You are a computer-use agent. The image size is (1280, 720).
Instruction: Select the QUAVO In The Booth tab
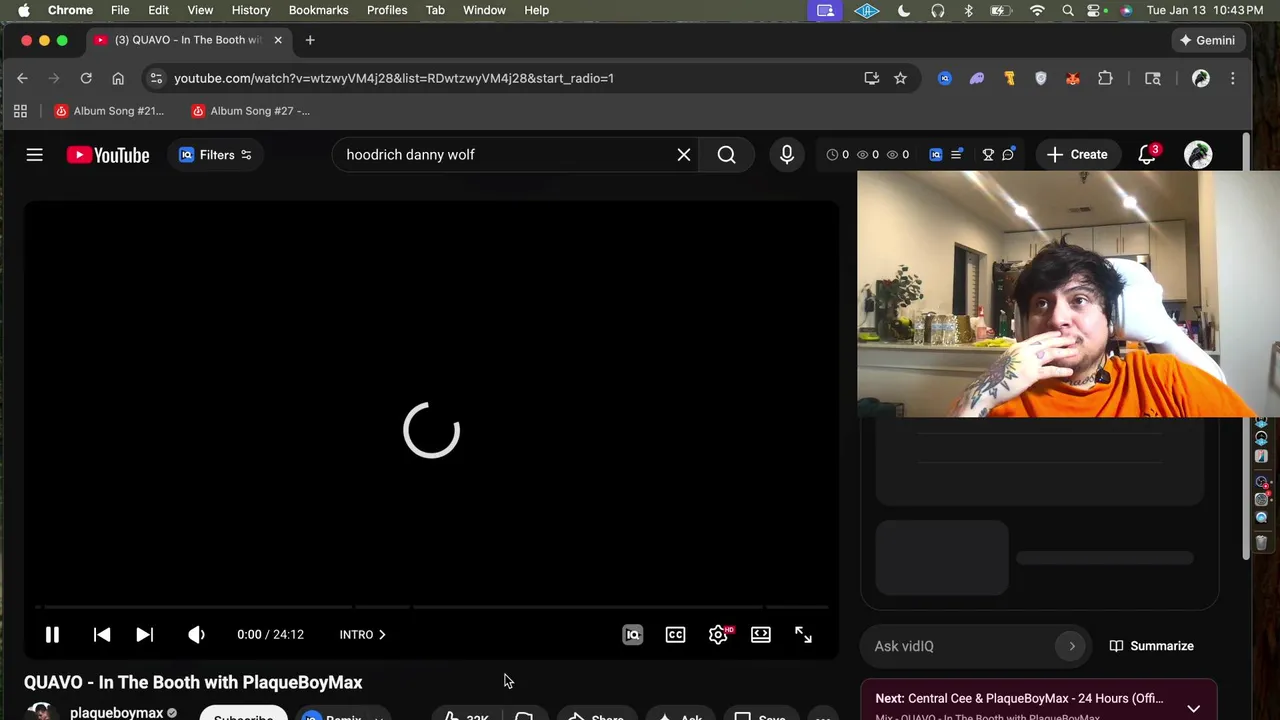[x=188, y=40]
